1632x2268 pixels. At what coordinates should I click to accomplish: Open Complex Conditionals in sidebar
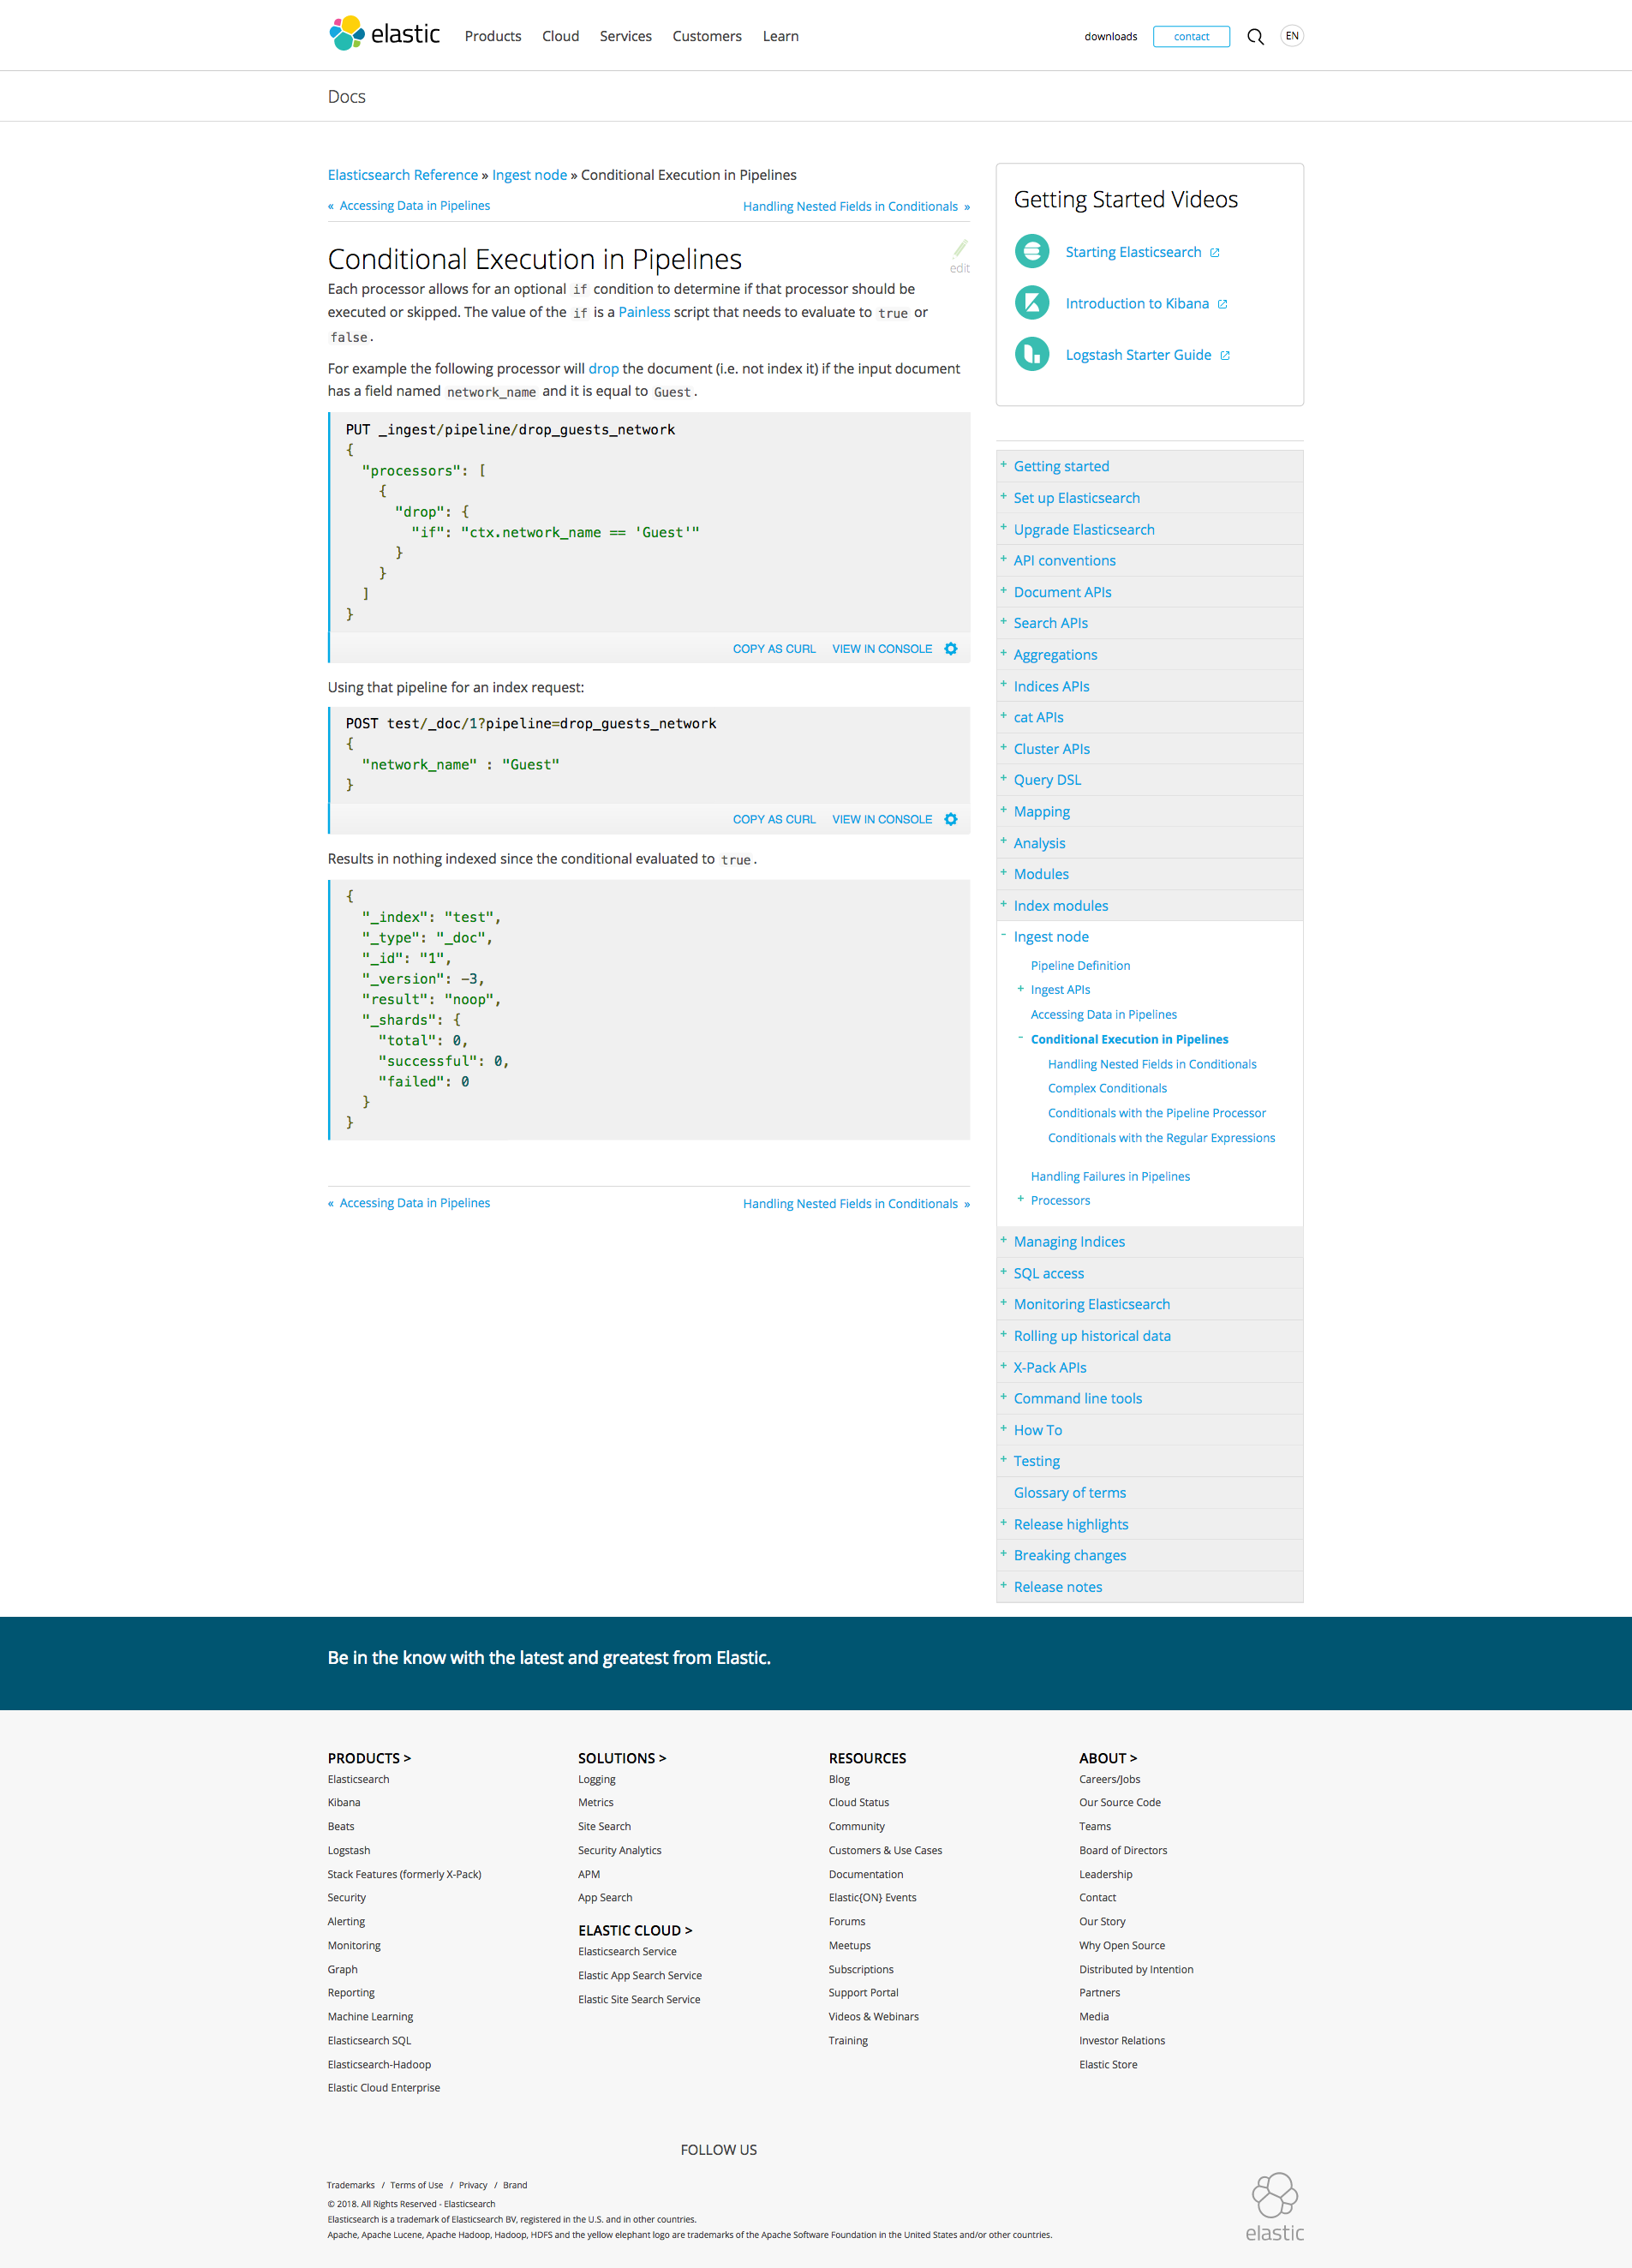1107,1089
